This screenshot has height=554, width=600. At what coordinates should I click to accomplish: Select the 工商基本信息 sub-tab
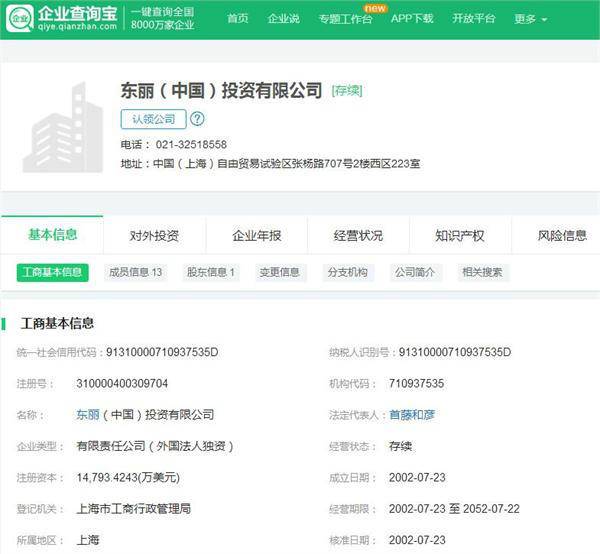(52, 272)
